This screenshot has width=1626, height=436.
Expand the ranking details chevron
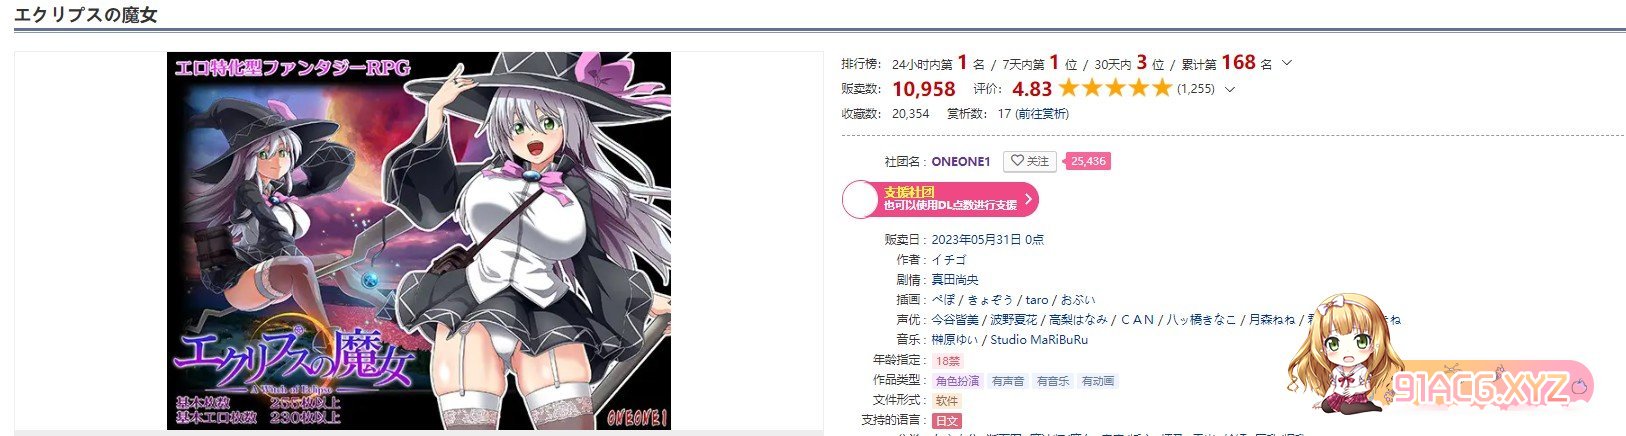point(1287,63)
